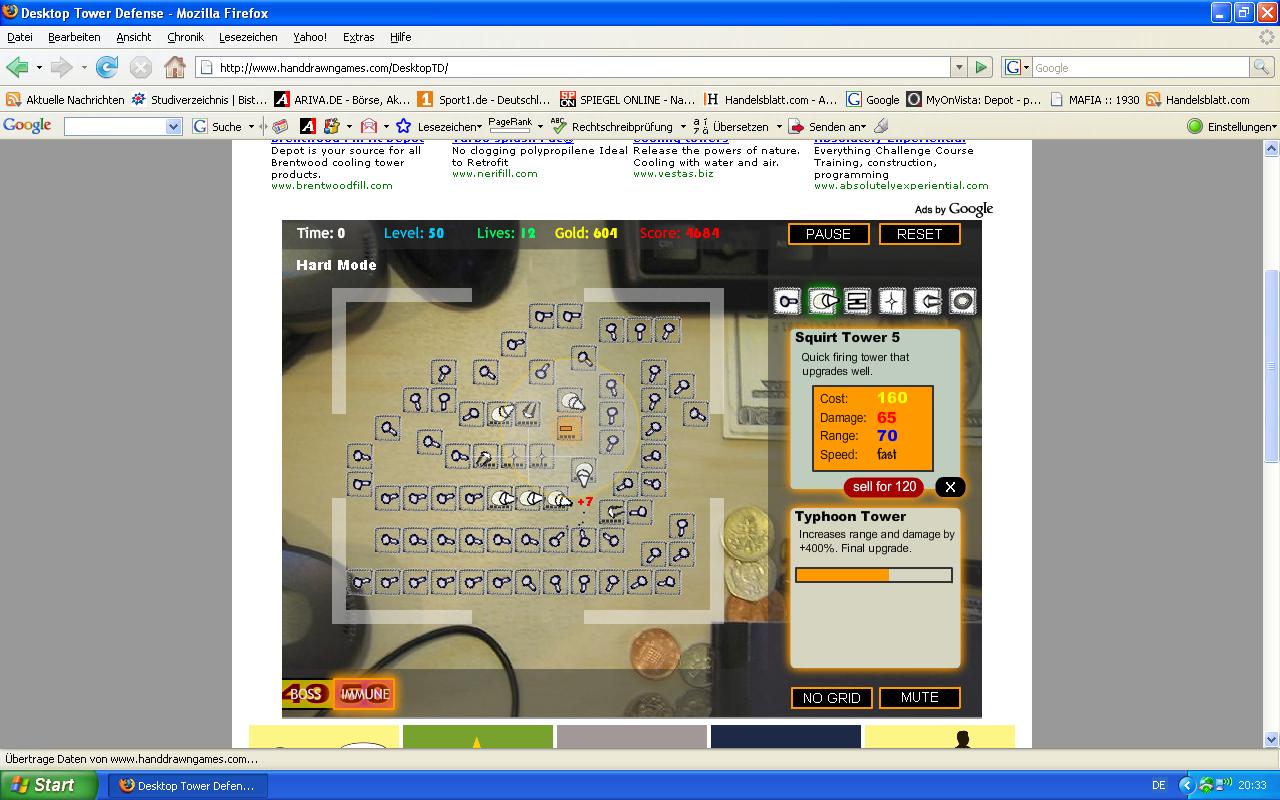Click the Google toolbar logo
The height and width of the screenshot is (800, 1280).
pyautogui.click(x=28, y=126)
